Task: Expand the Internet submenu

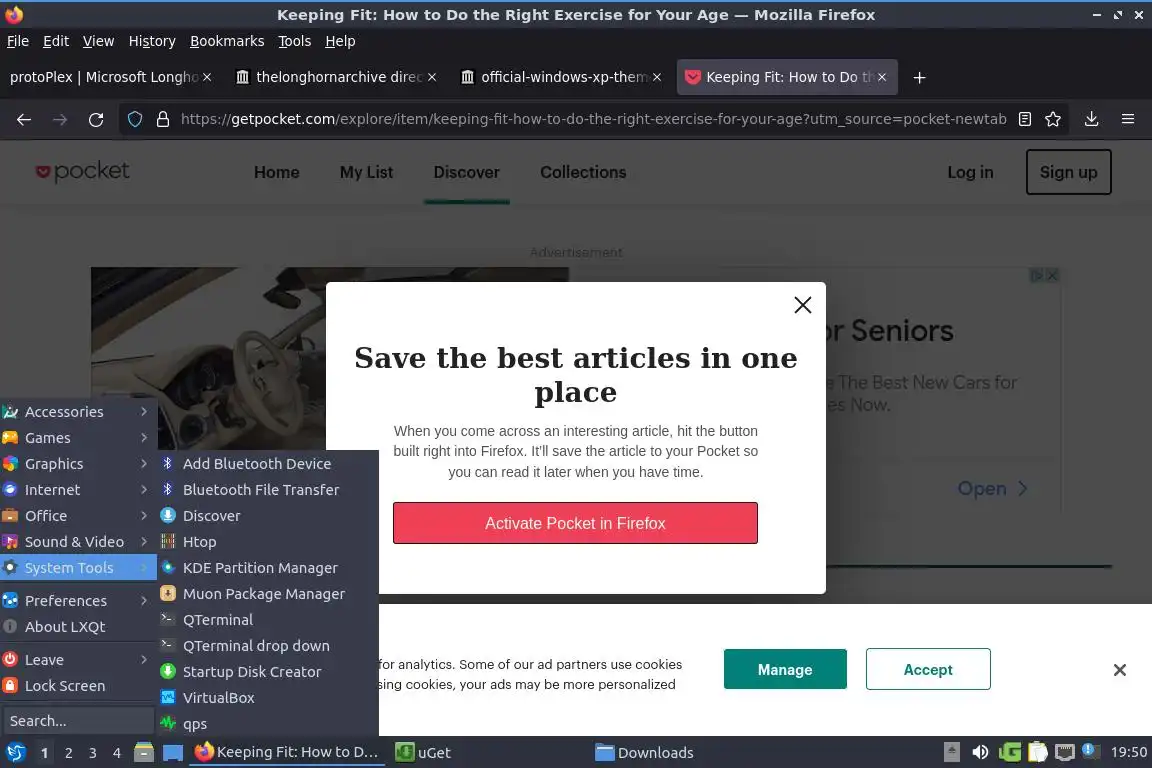Action: 78,489
